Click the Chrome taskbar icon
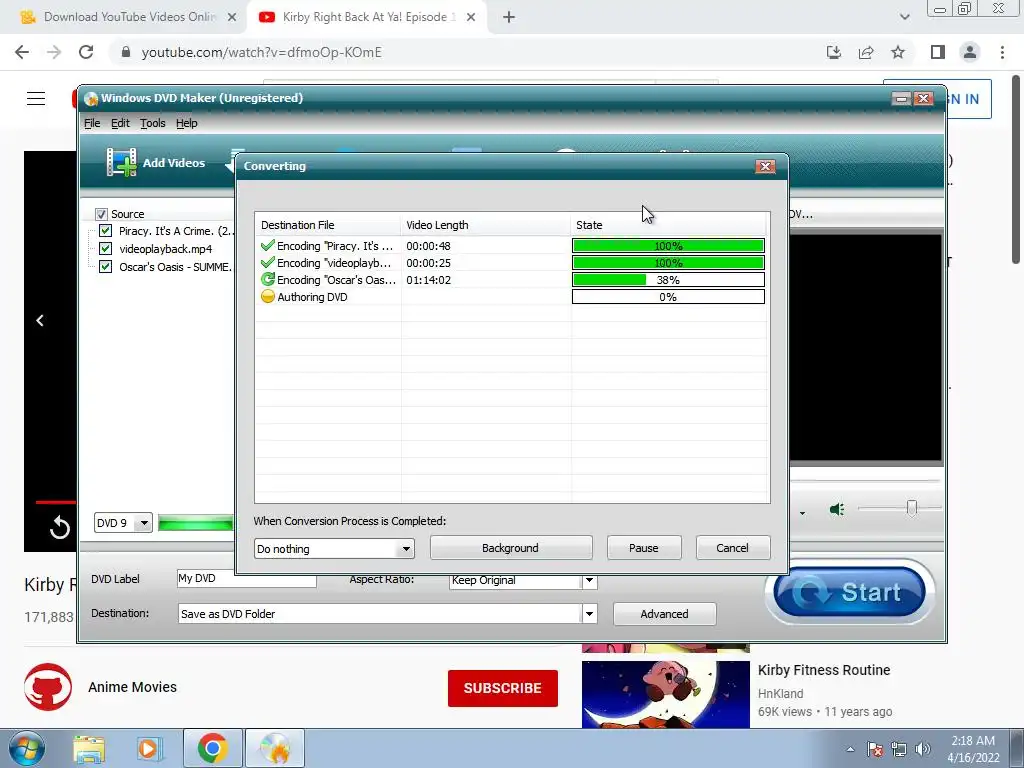Viewport: 1024px width, 768px height. (212, 748)
